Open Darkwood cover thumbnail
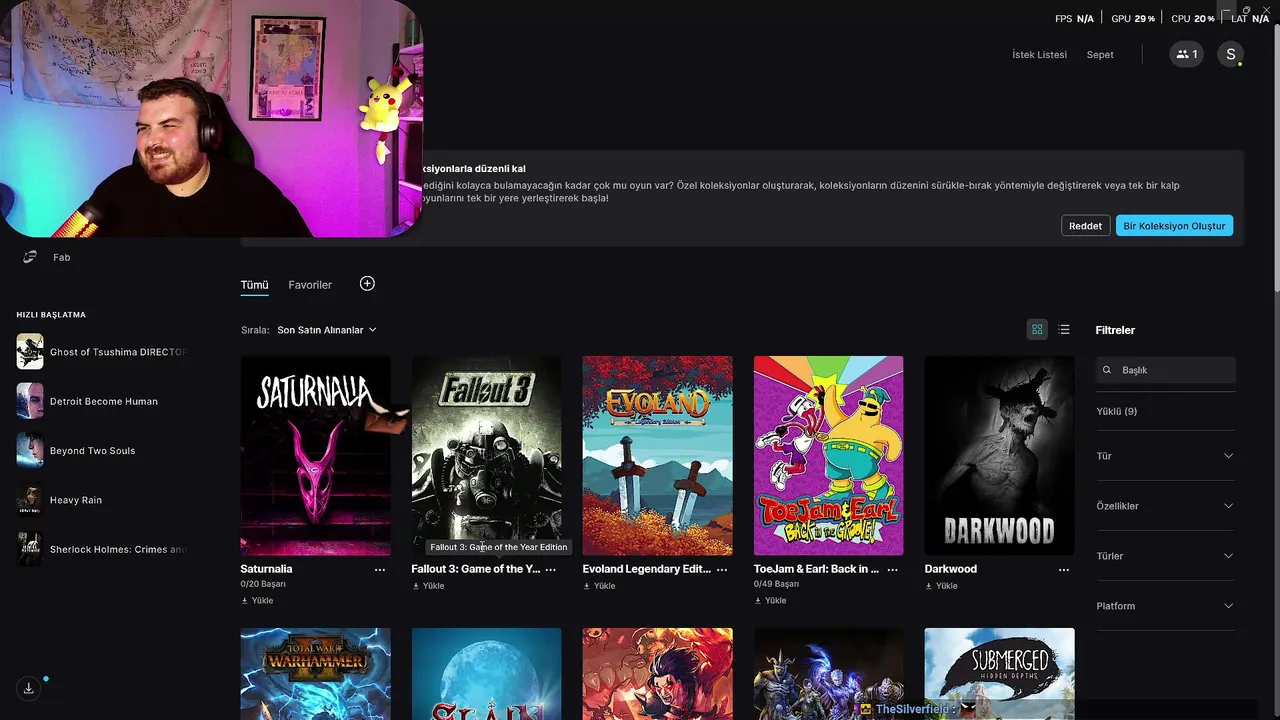The height and width of the screenshot is (720, 1280). [x=999, y=455]
